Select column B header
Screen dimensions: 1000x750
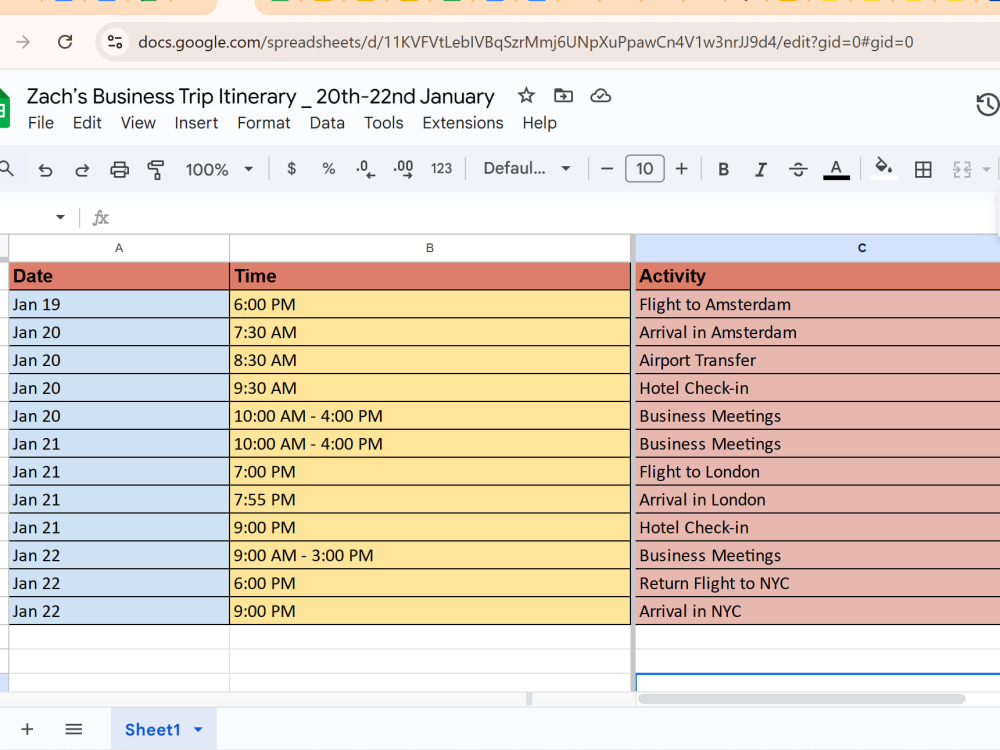click(x=430, y=248)
